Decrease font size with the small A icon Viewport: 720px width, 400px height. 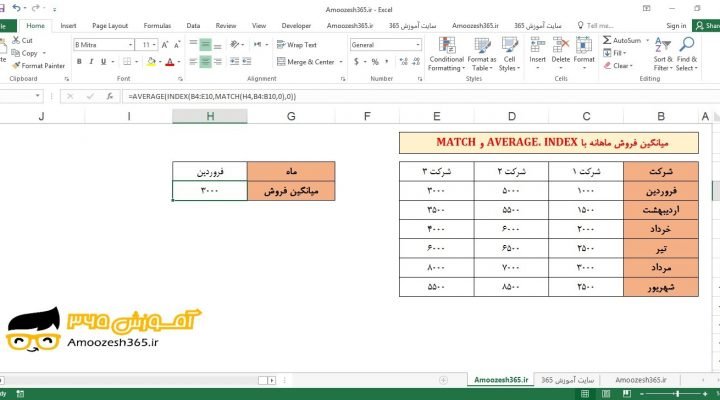[x=177, y=45]
